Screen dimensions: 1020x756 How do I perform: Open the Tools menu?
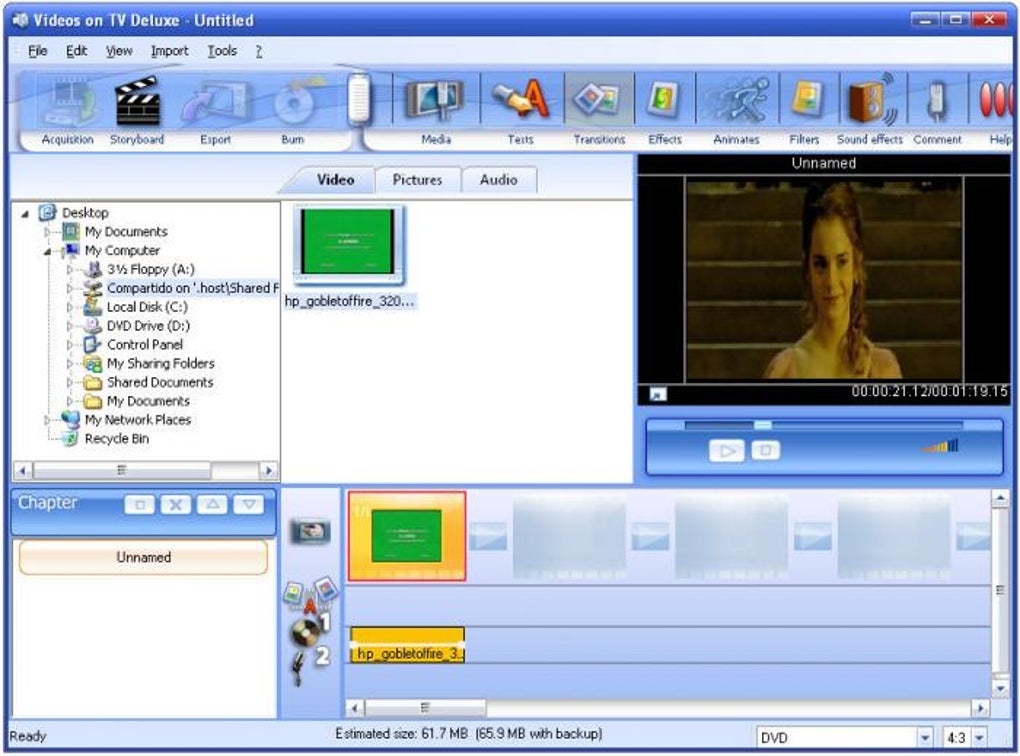222,51
